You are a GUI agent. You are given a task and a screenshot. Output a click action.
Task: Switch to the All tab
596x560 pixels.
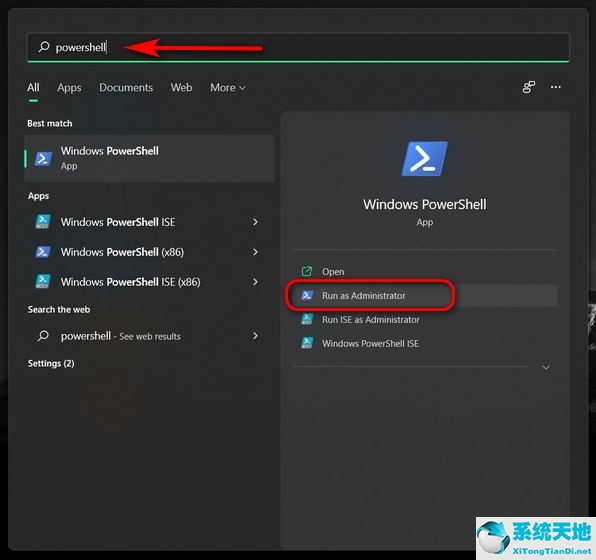[33, 87]
